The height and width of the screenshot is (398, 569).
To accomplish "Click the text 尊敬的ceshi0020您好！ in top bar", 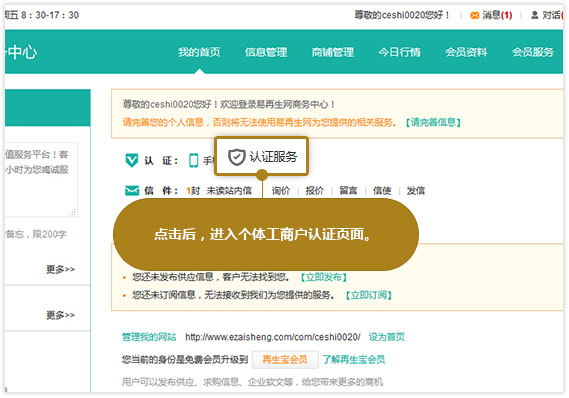I will click(402, 15).
